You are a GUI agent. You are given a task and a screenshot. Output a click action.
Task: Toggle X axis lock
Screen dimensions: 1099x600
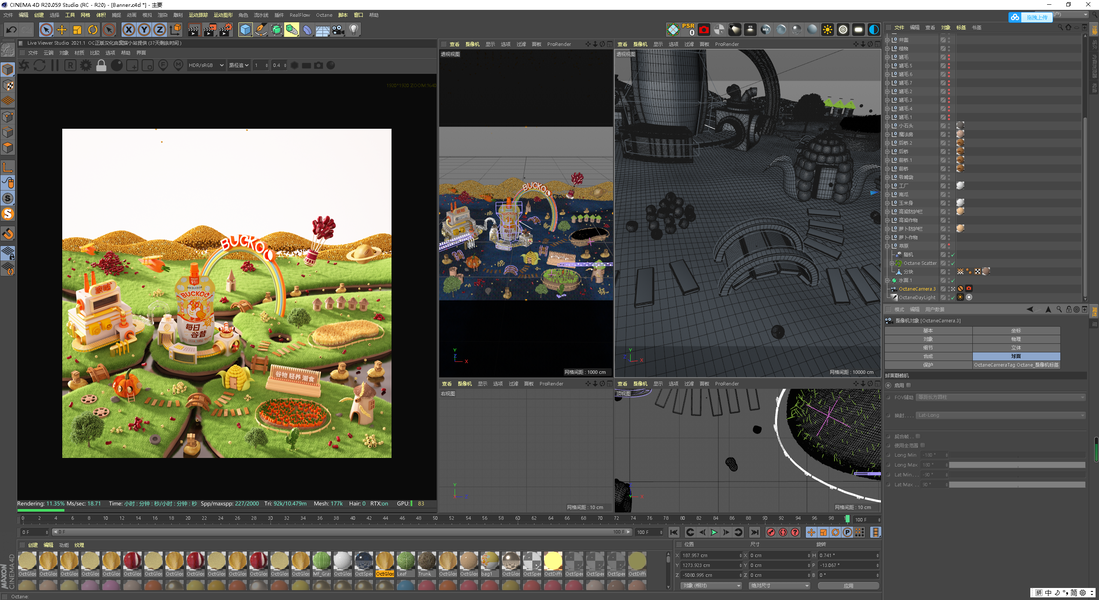[128, 29]
